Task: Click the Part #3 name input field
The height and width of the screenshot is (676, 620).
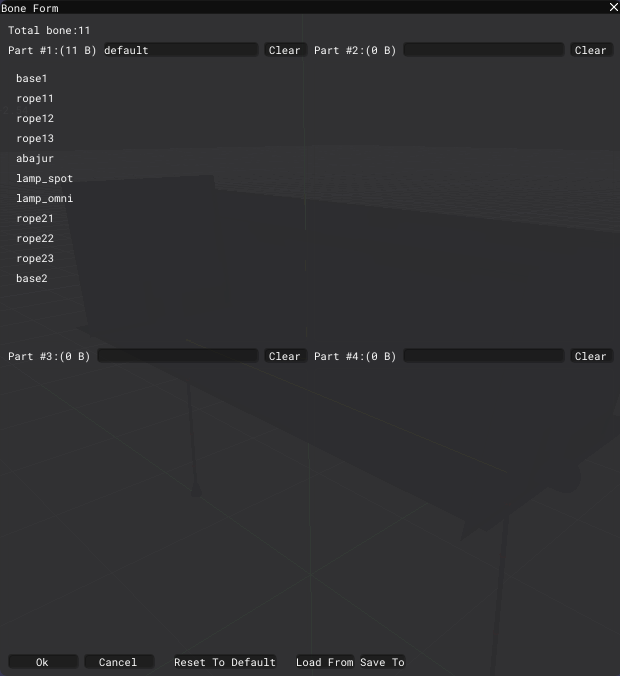Action: (x=177, y=356)
